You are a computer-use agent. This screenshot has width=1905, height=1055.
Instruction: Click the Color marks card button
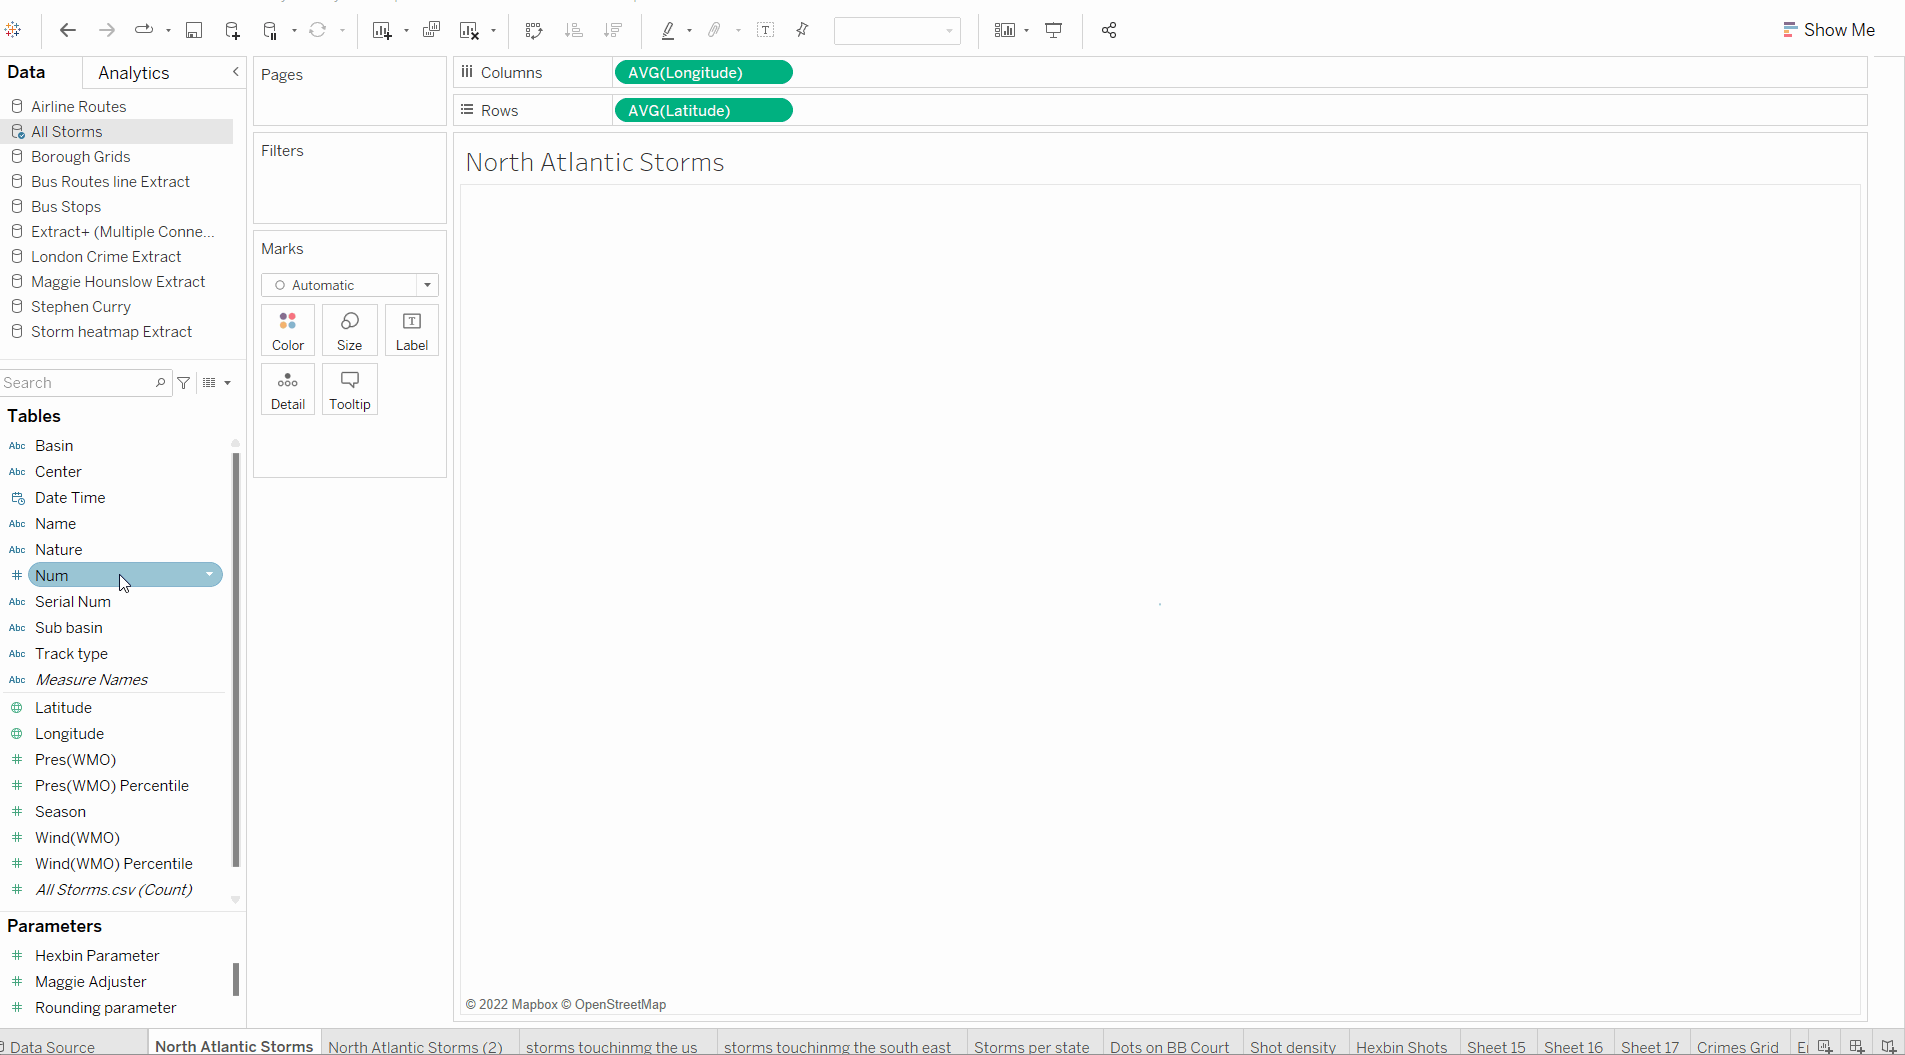288,331
